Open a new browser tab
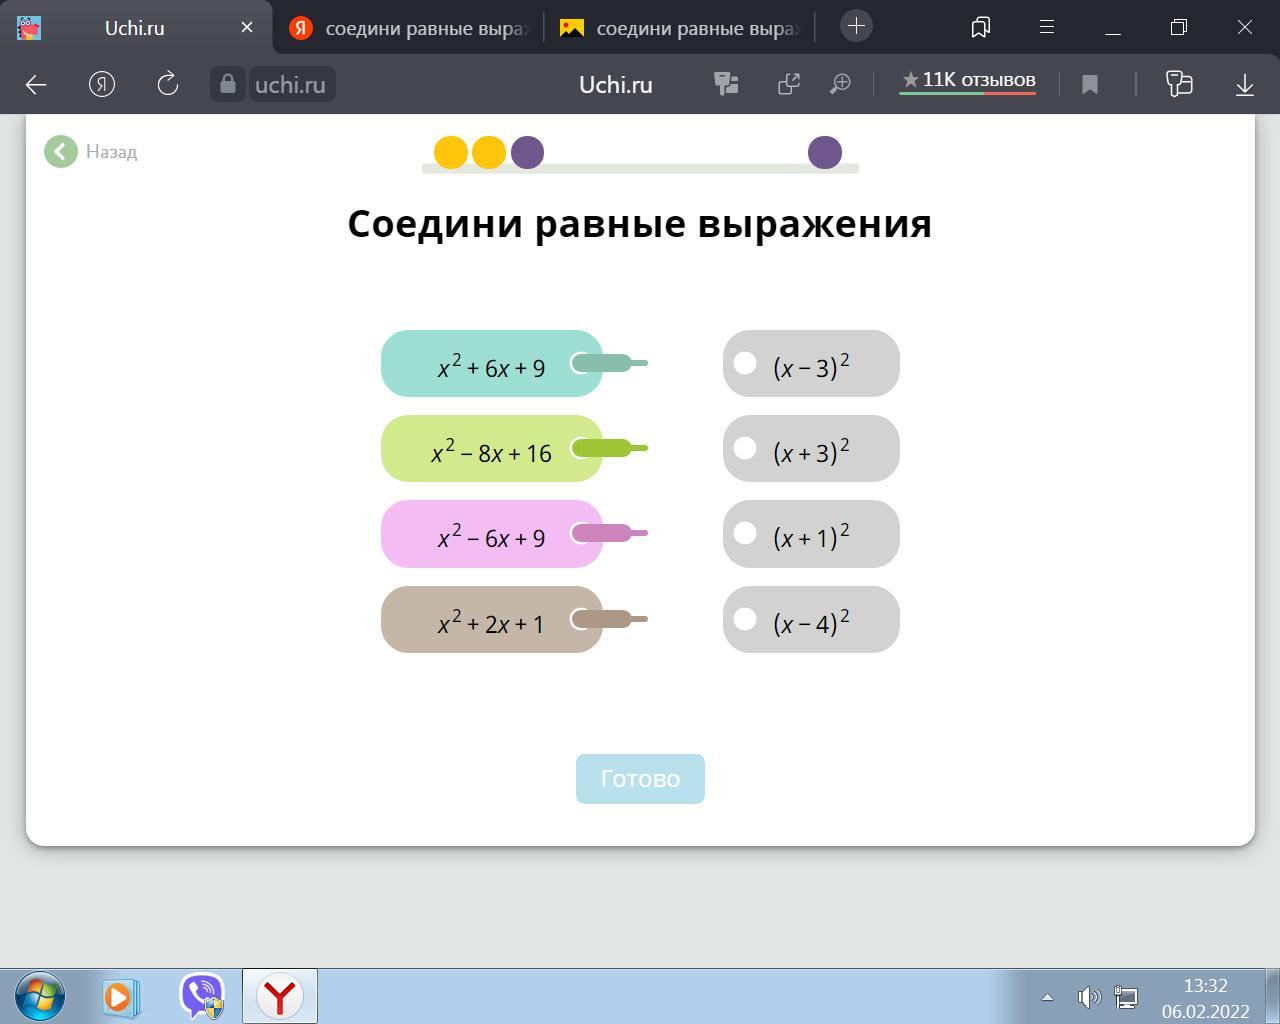 coord(856,27)
